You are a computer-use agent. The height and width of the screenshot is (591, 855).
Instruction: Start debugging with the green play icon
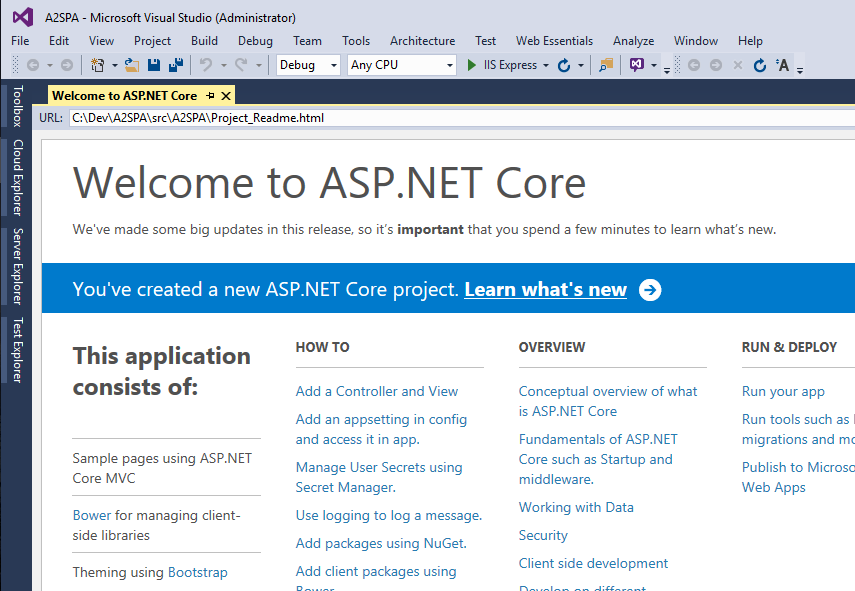pos(472,65)
